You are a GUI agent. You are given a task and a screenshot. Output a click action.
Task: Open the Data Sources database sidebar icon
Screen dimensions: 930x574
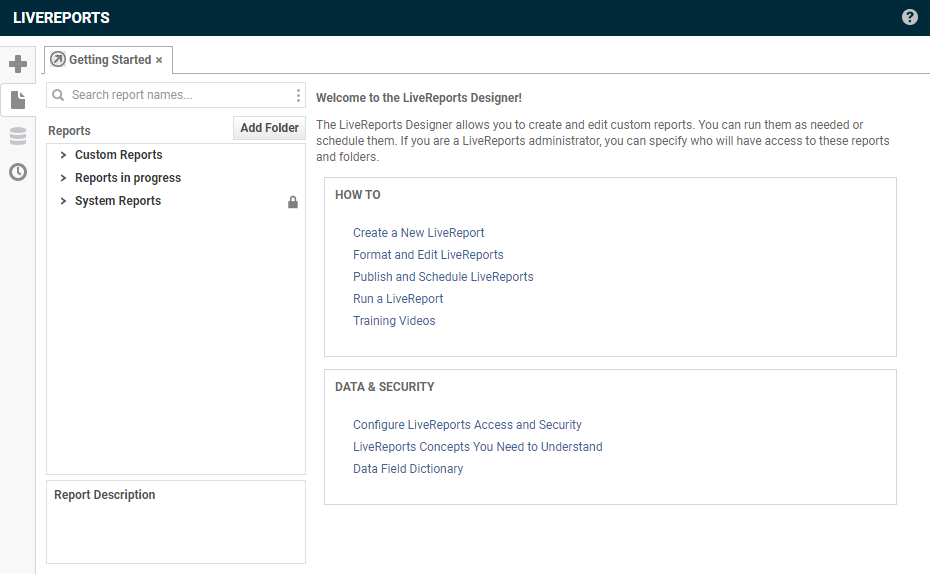(x=18, y=136)
